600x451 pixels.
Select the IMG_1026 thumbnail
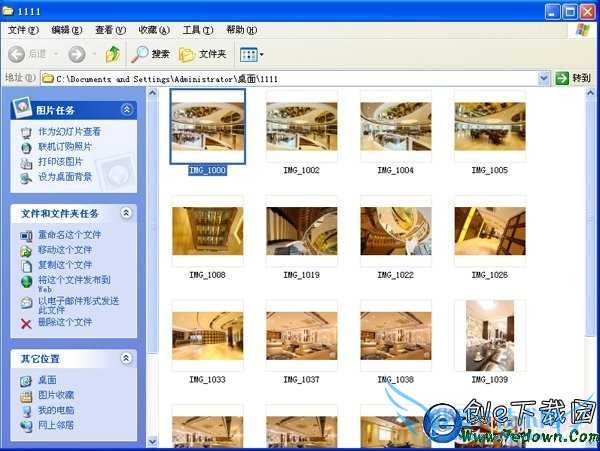(x=490, y=231)
